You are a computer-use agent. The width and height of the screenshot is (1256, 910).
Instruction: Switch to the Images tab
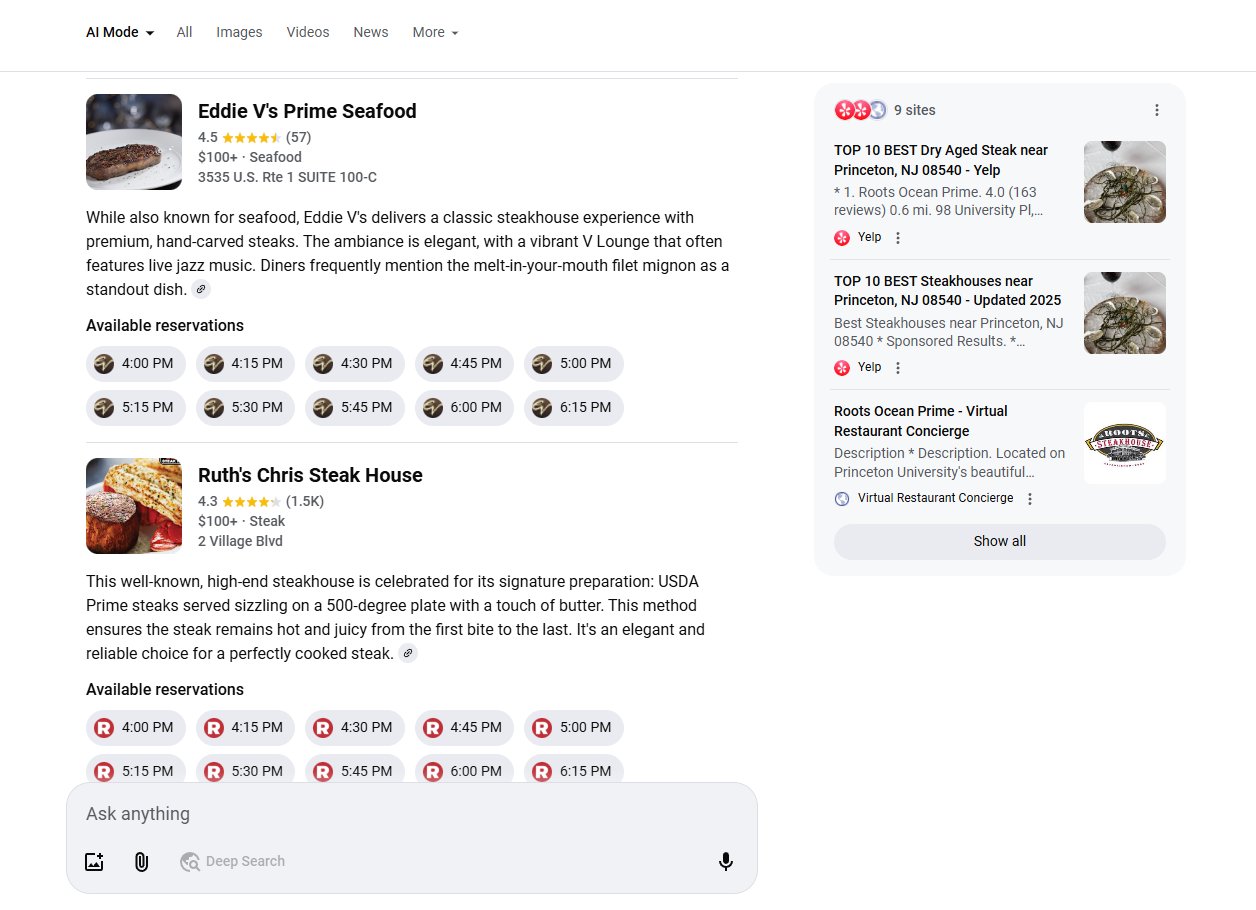click(x=239, y=32)
